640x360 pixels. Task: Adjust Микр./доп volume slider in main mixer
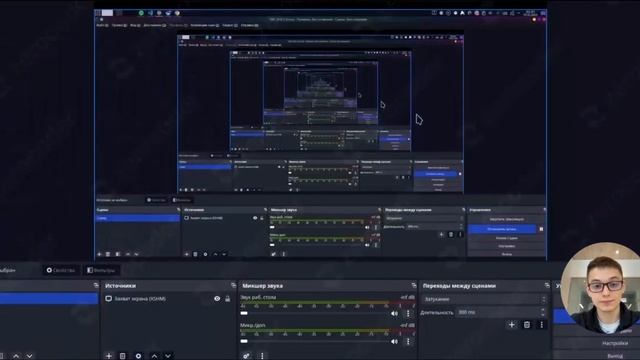(x=314, y=342)
